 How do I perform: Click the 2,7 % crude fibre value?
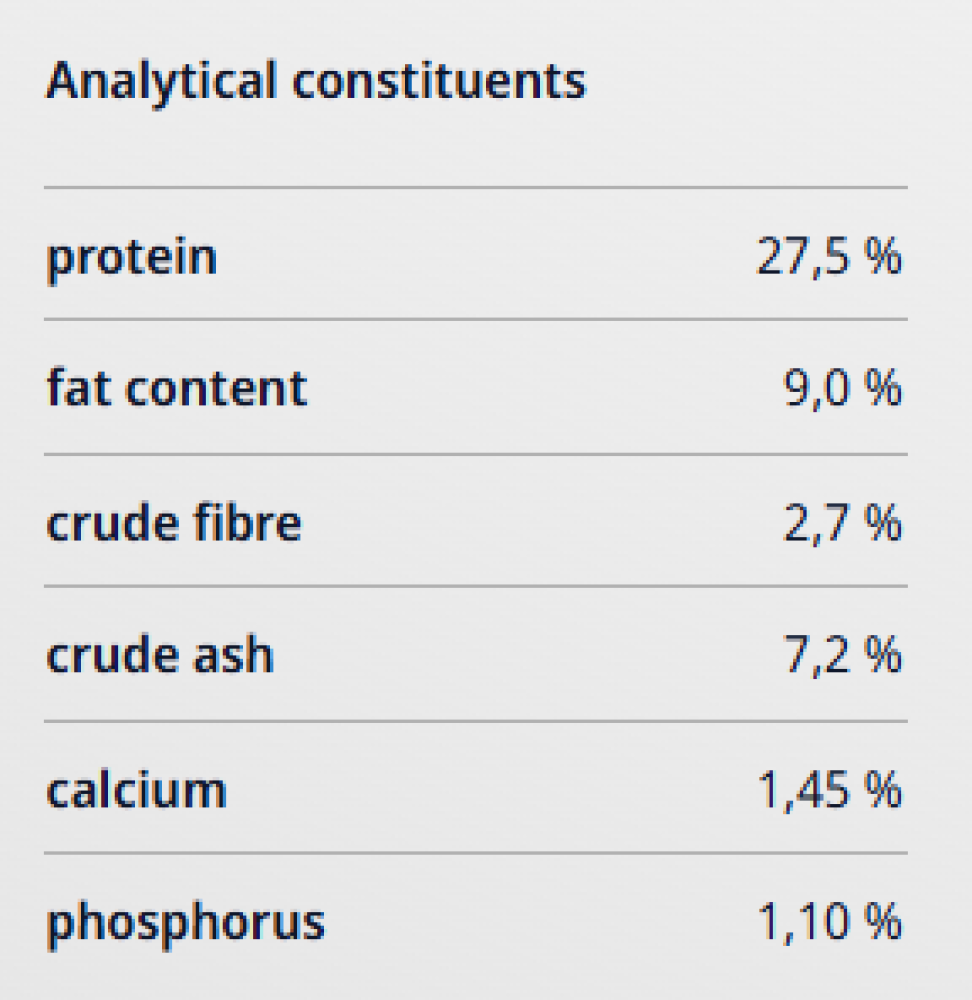coord(841,523)
